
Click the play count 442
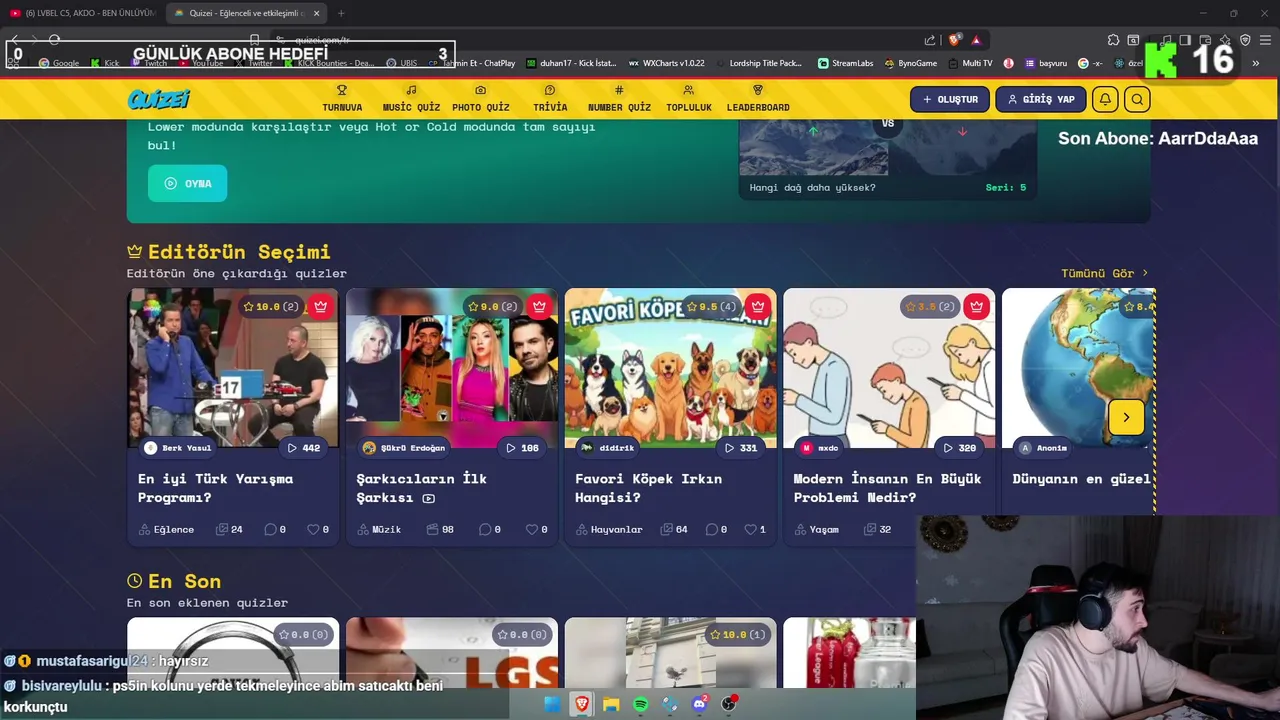point(304,448)
